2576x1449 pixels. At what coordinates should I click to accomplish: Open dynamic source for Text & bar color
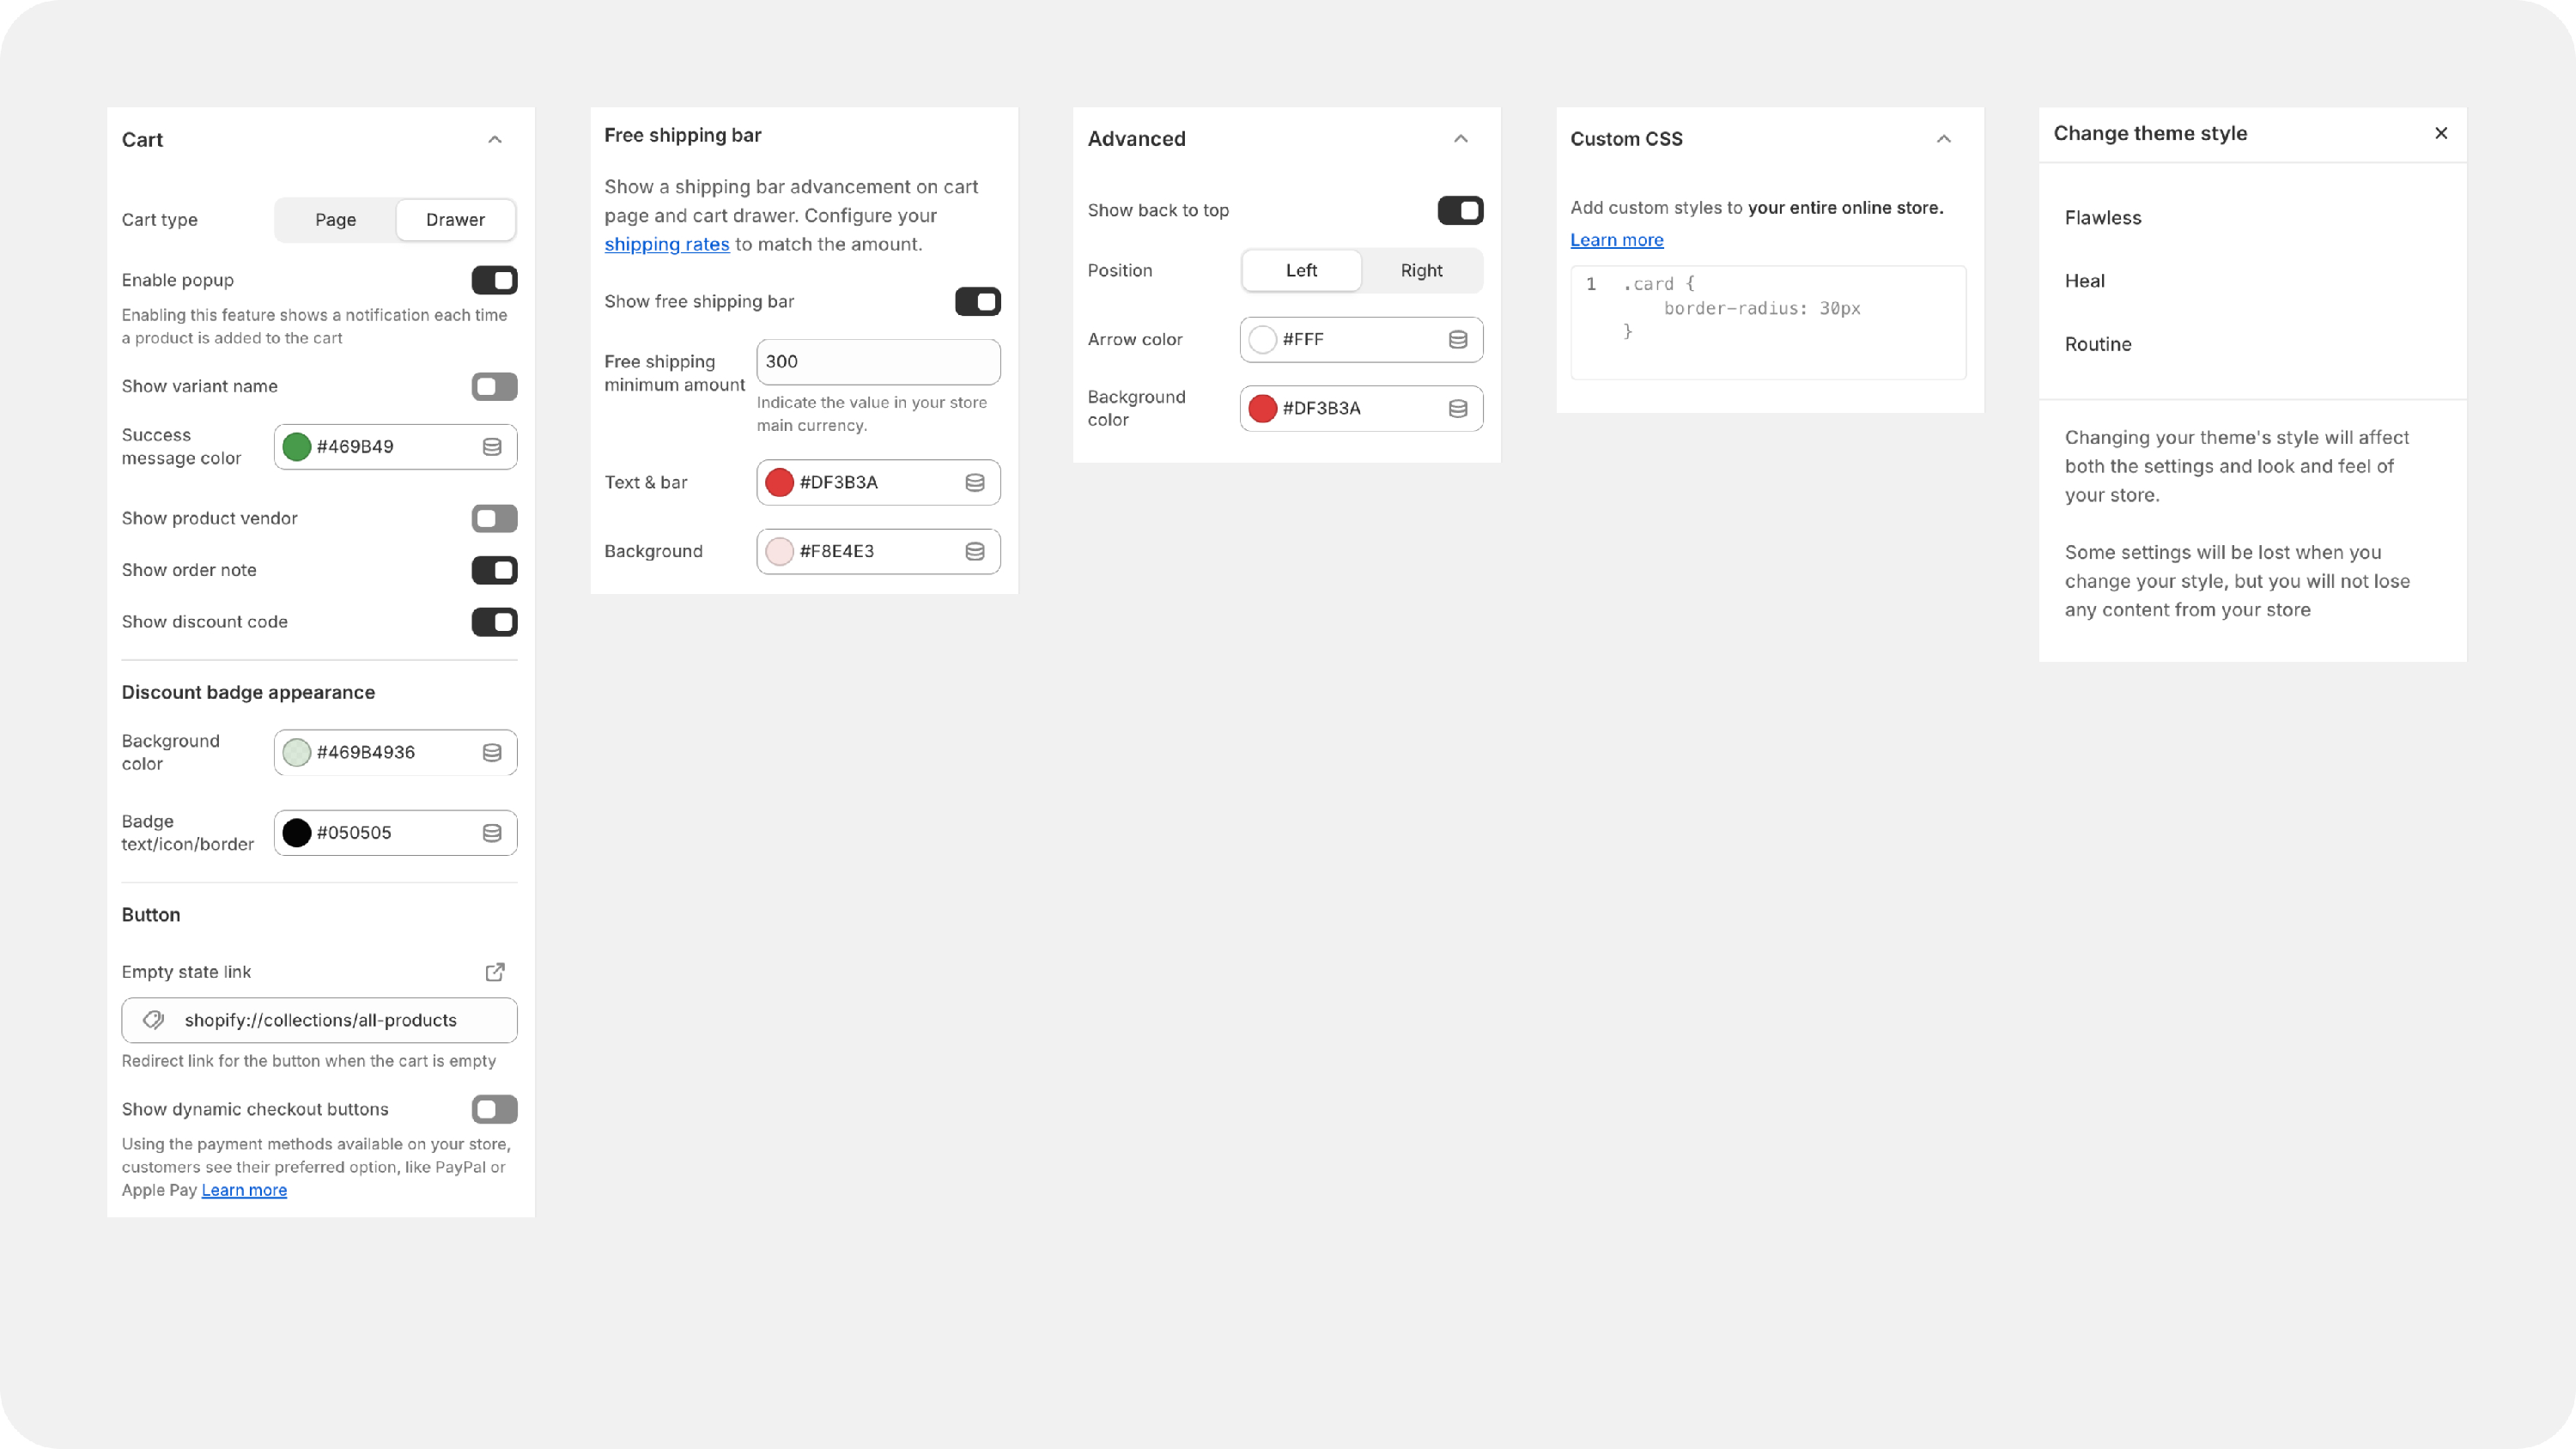(975, 483)
